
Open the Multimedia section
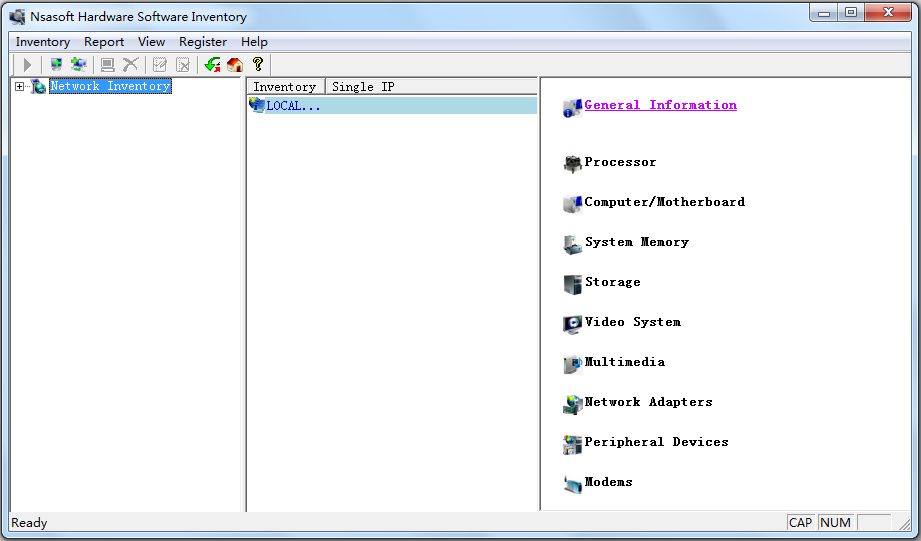coord(624,362)
